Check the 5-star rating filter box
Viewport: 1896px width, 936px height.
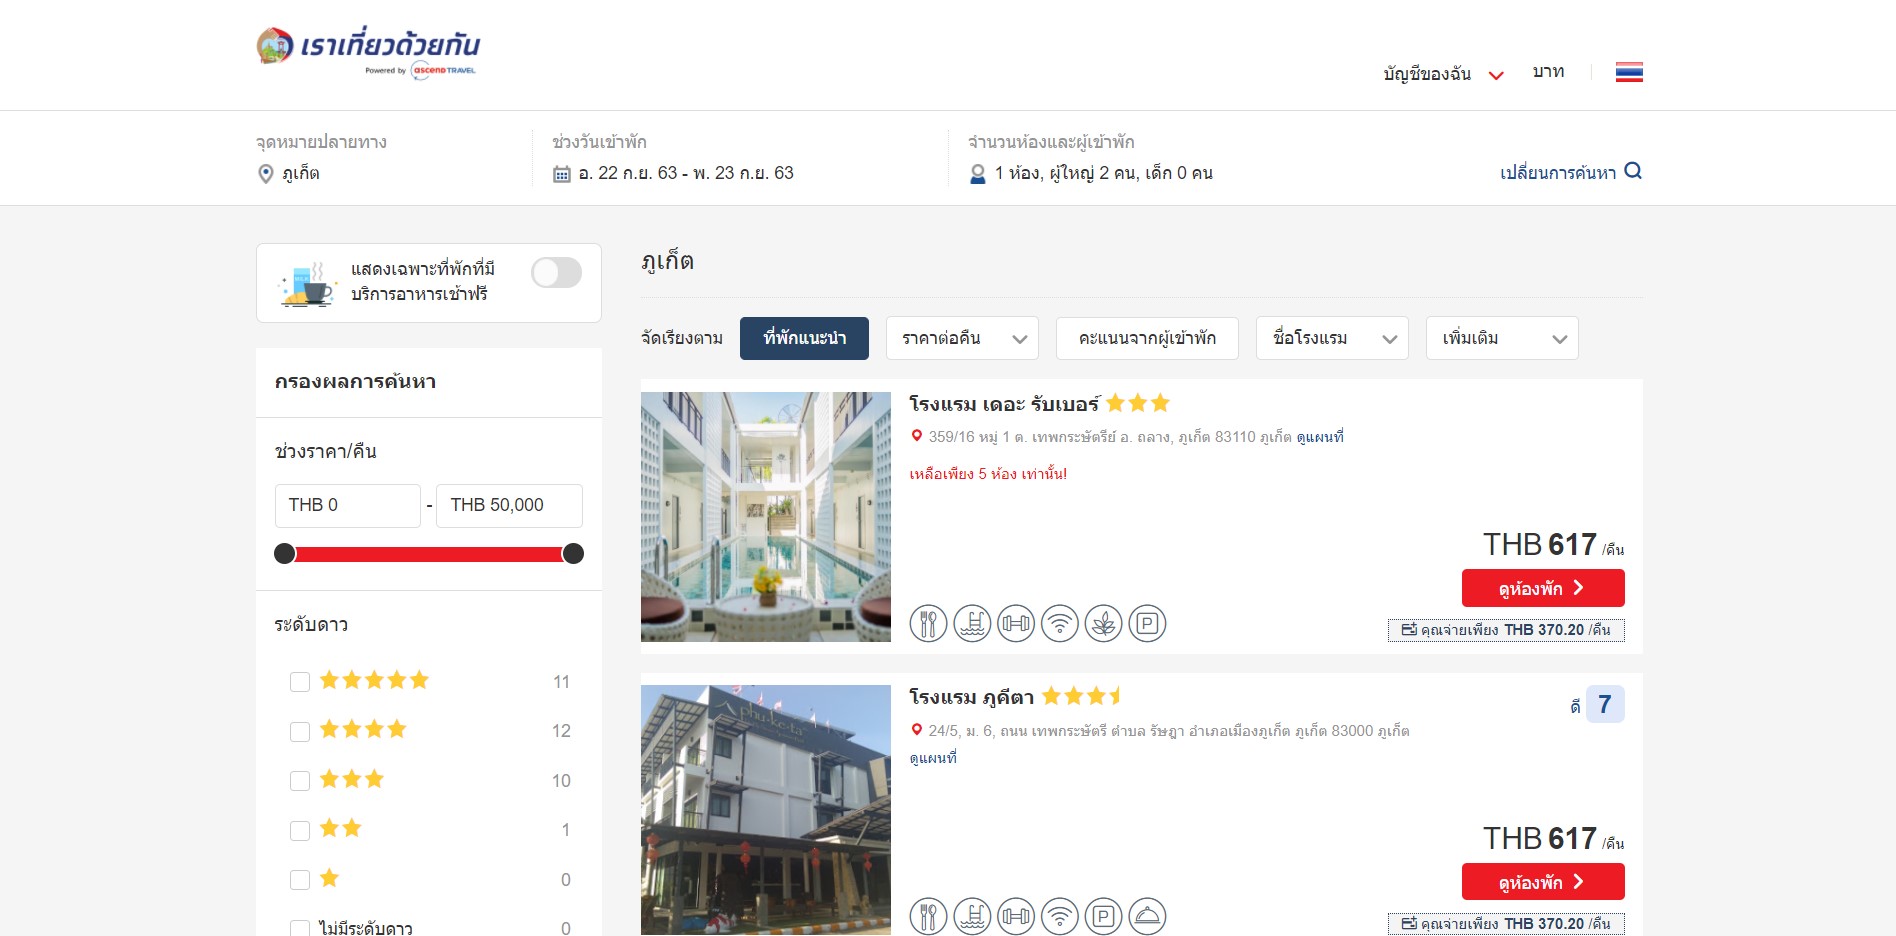(300, 682)
